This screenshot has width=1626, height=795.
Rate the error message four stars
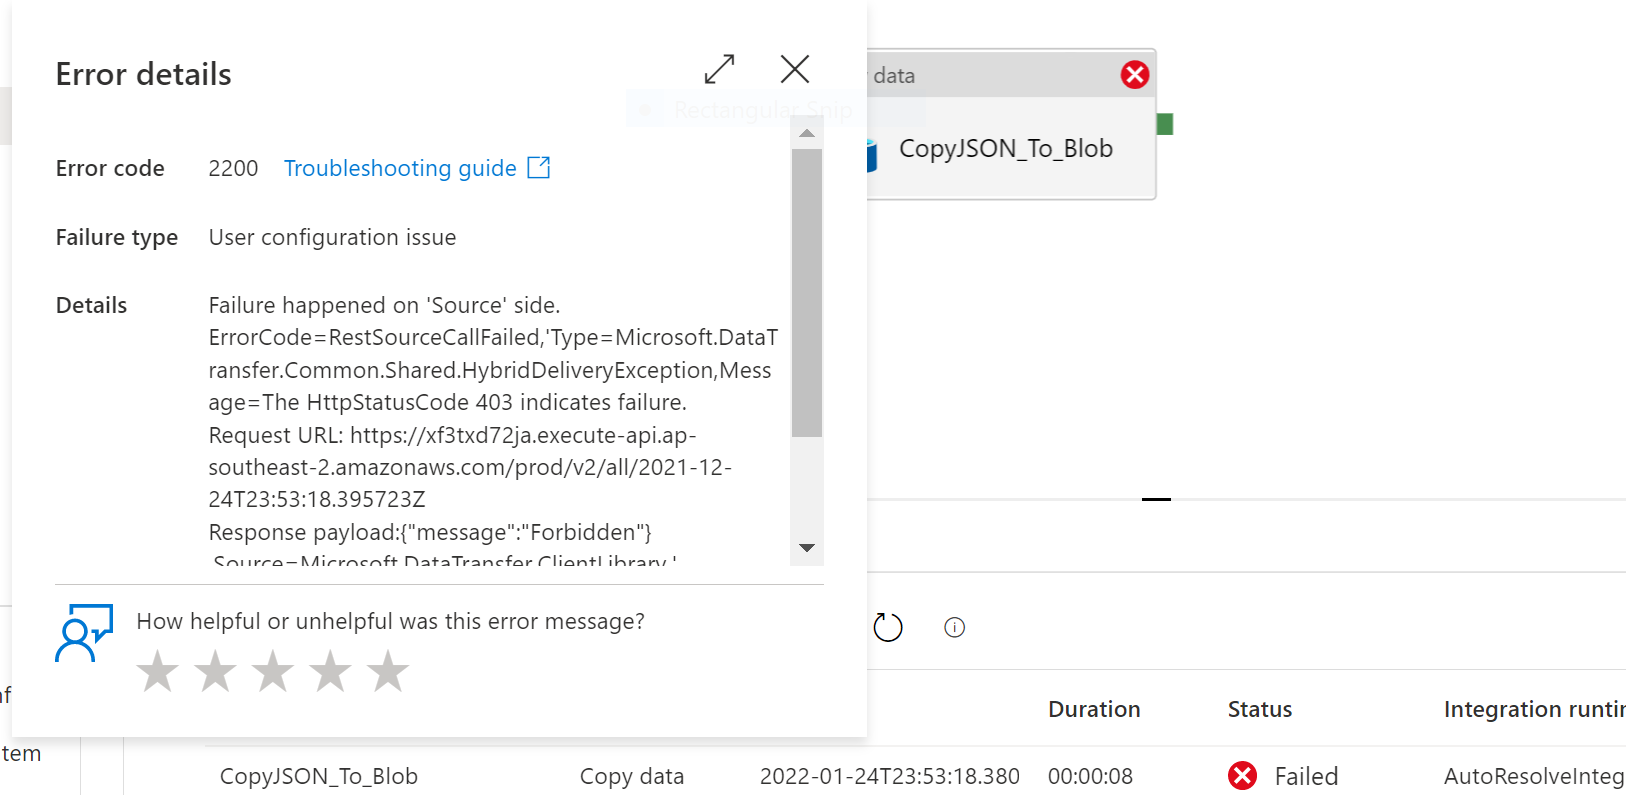(330, 671)
